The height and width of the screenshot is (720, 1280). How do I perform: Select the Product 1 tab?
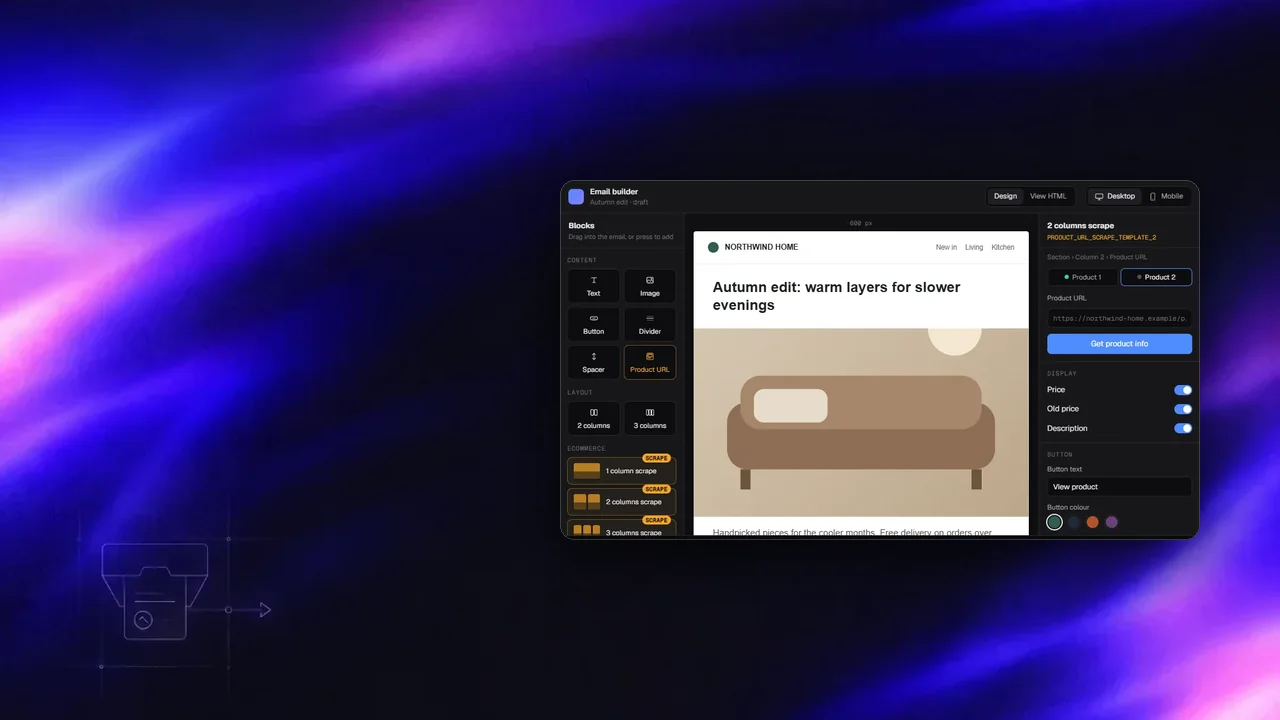(1083, 277)
